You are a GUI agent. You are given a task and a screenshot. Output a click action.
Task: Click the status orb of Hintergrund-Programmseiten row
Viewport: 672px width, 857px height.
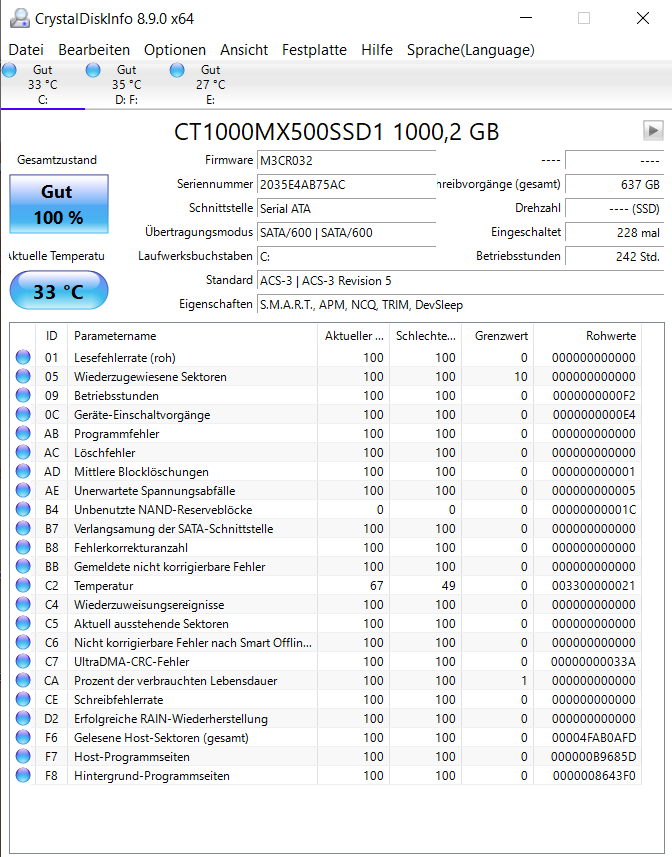23,775
